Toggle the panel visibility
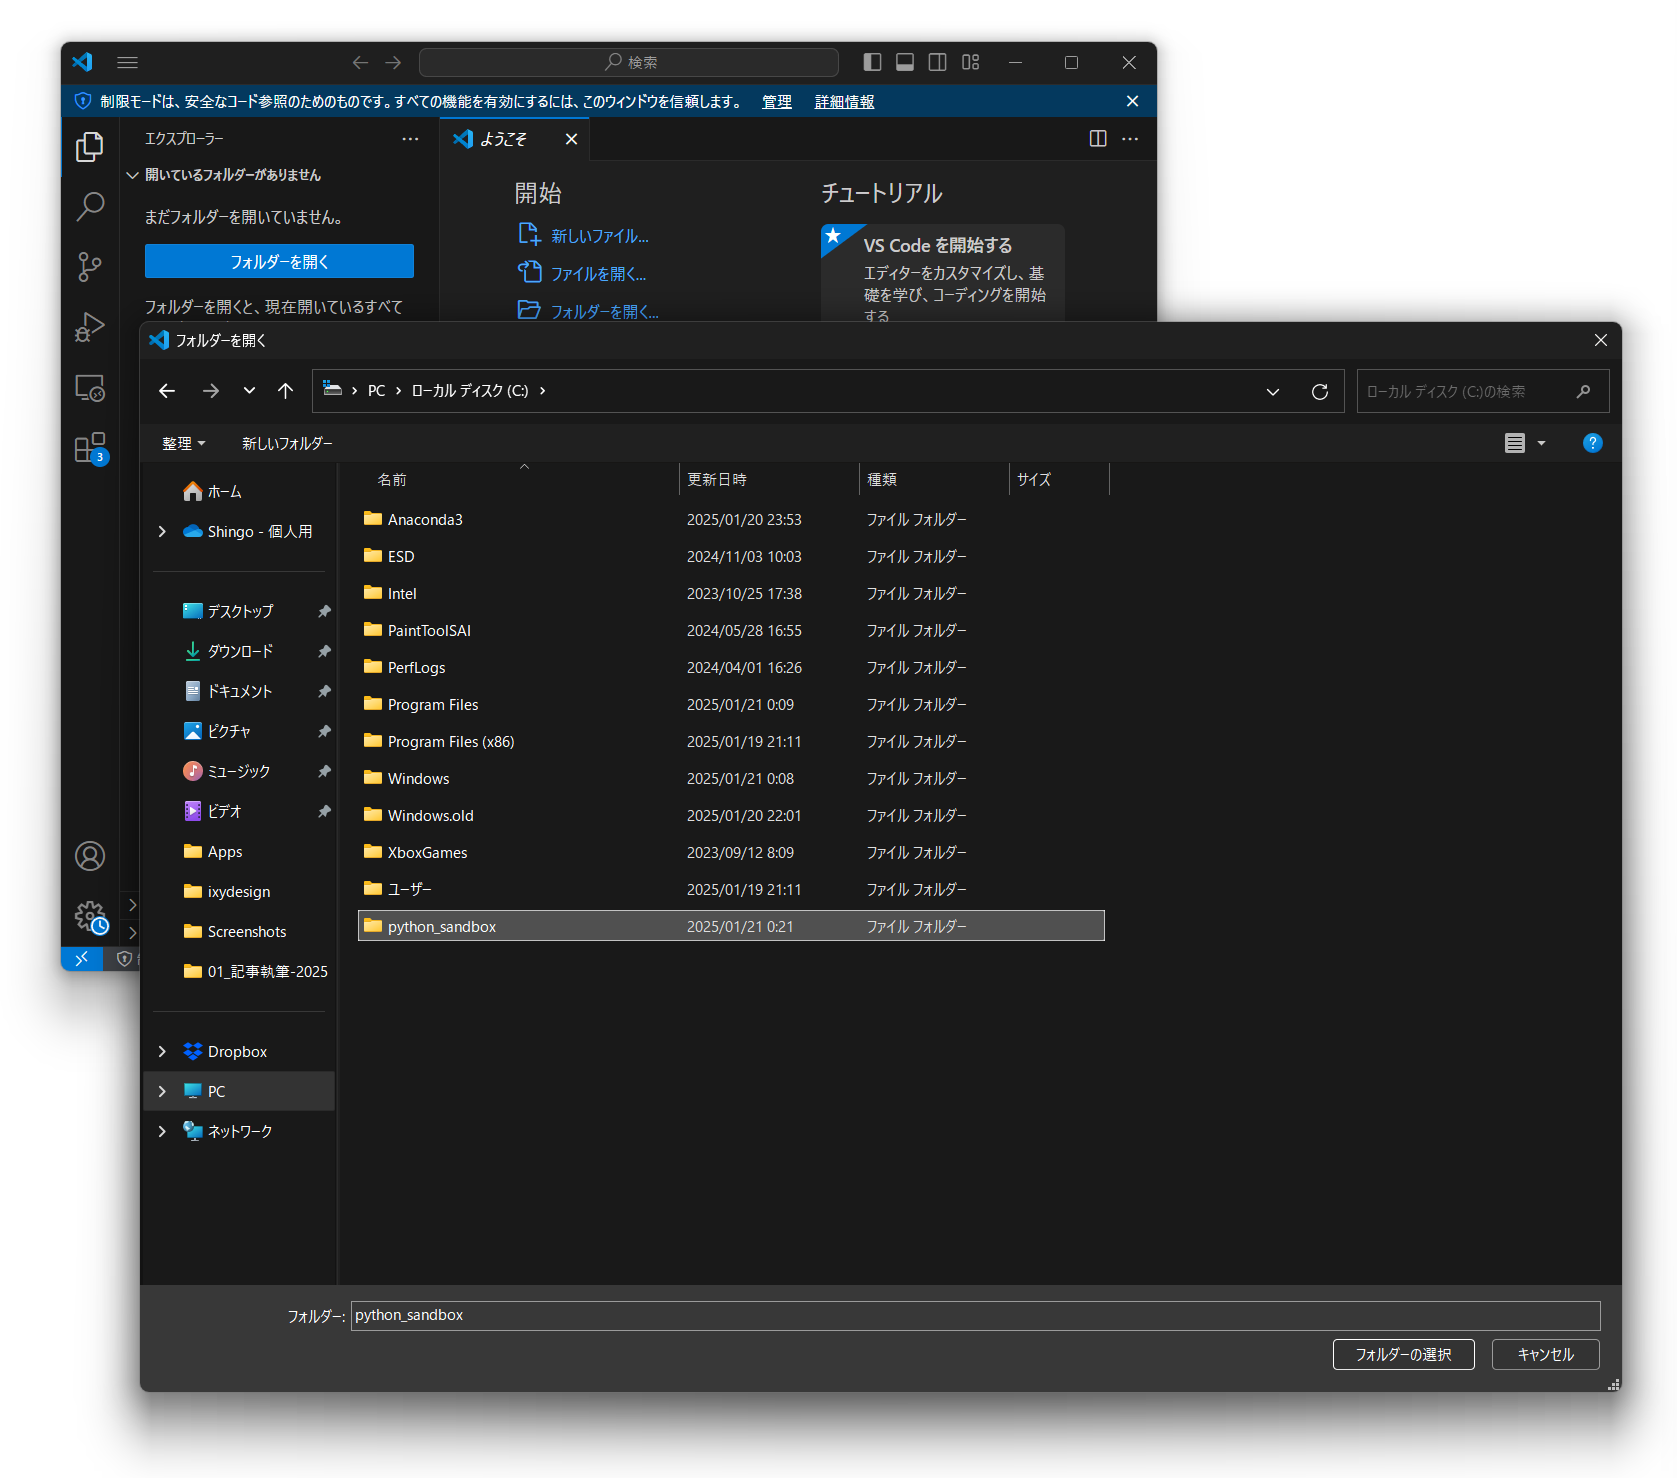This screenshot has height=1478, width=1677. (x=905, y=61)
